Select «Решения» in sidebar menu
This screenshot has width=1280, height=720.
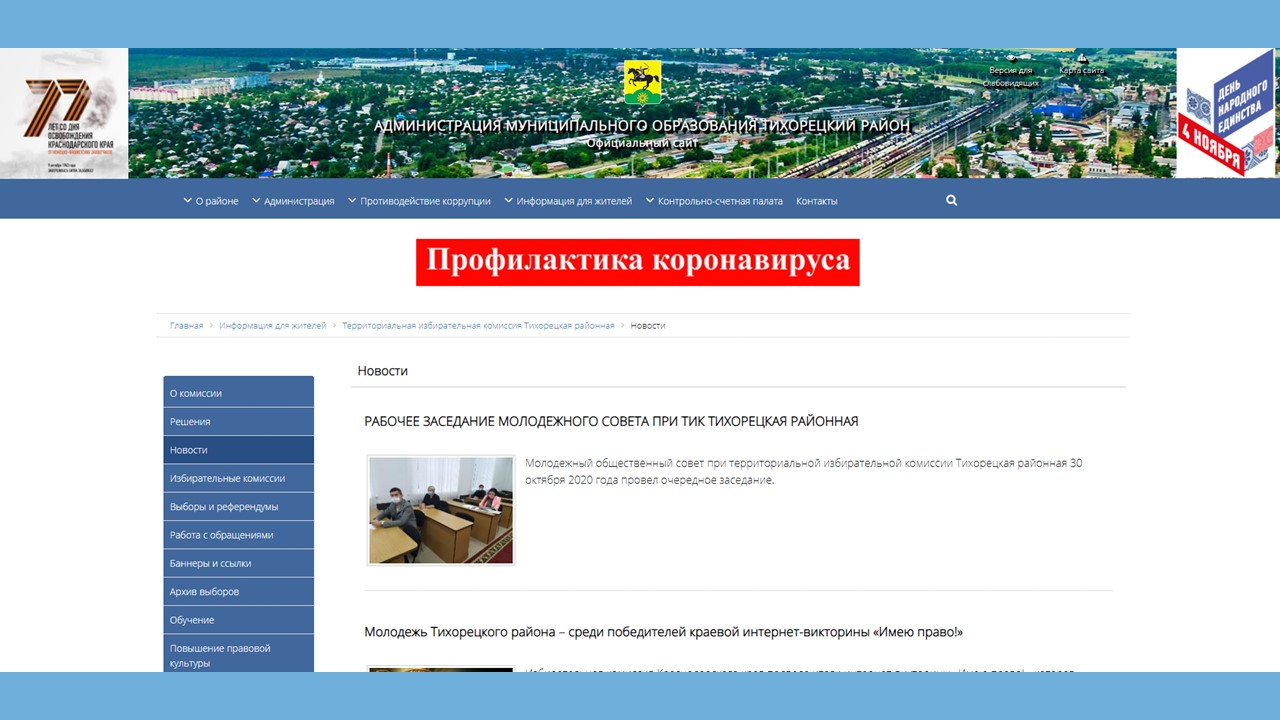tap(239, 421)
